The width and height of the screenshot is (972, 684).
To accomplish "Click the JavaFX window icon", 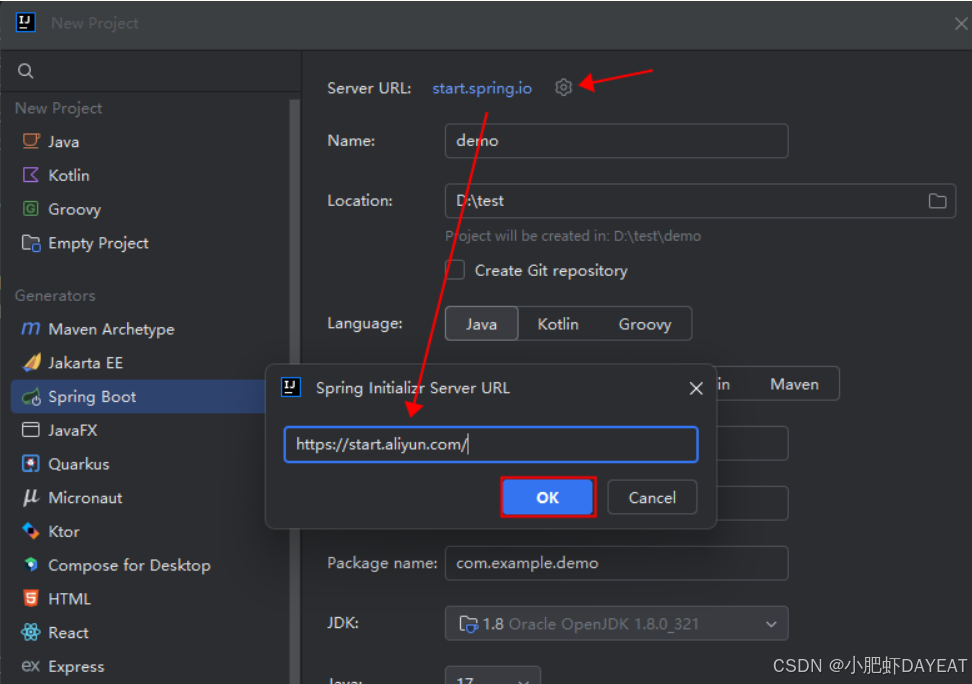I will point(31,430).
